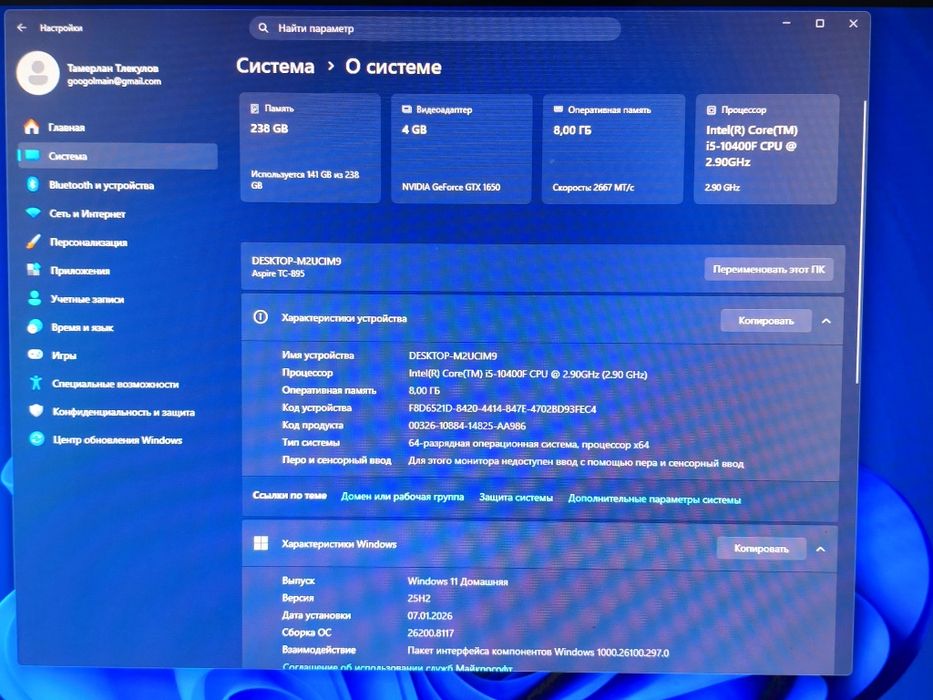This screenshot has width=933, height=700.
Task: Copy Характеристики Windows with Копировать
Action: 761,548
